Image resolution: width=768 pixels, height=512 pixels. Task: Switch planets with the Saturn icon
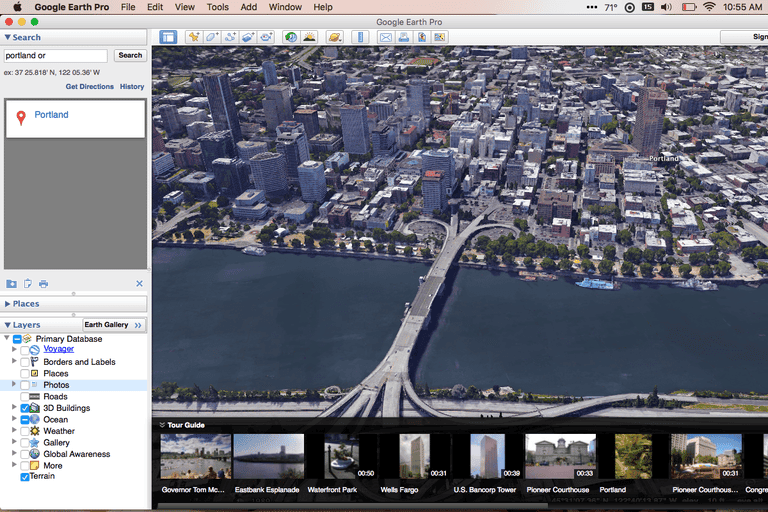[x=335, y=37]
